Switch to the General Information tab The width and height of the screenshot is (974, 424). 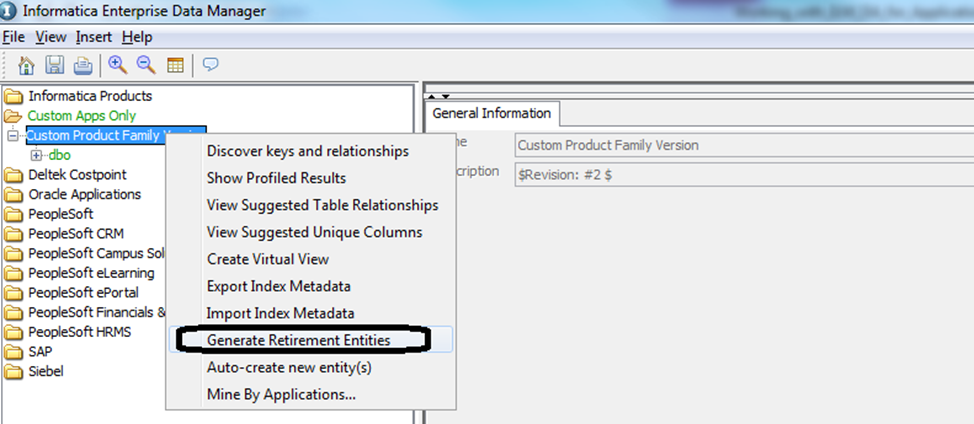coord(491,113)
